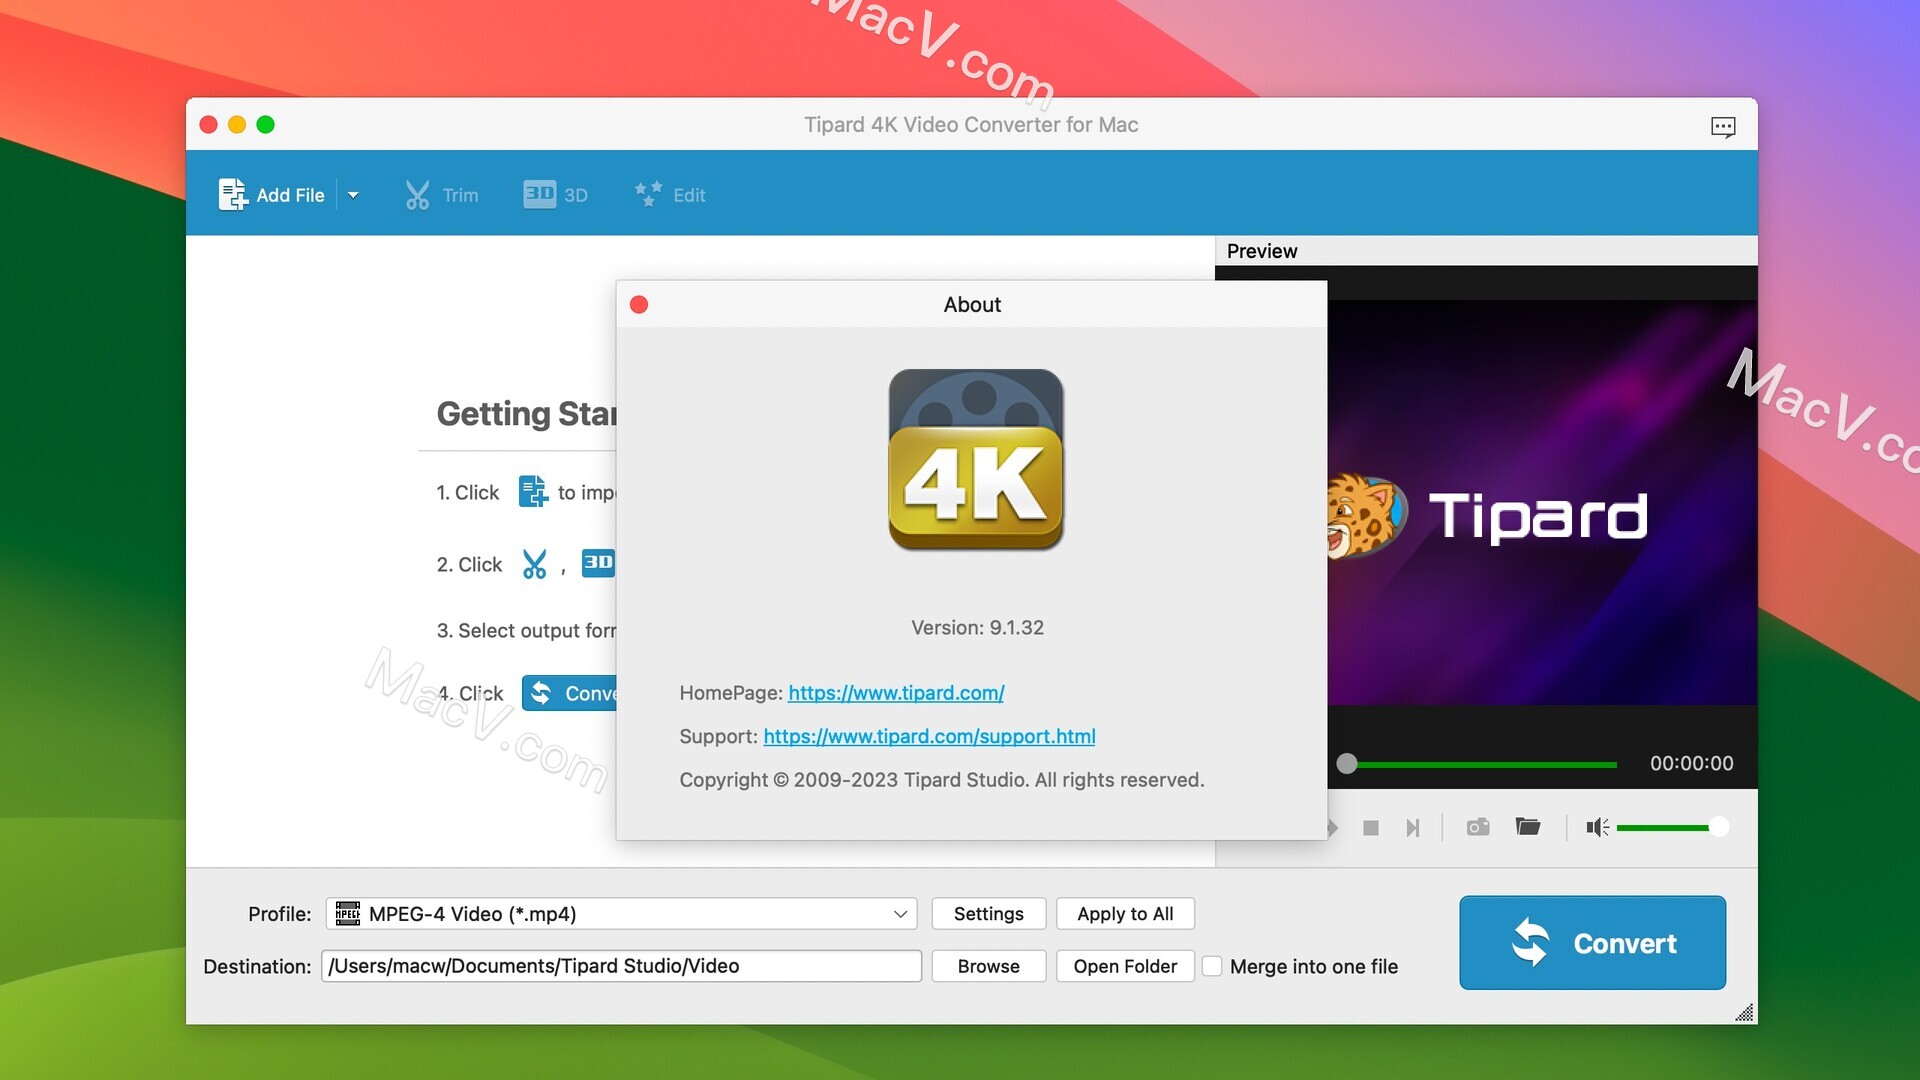Click the Add File arrow expander
1920x1080 pixels.
(x=352, y=194)
